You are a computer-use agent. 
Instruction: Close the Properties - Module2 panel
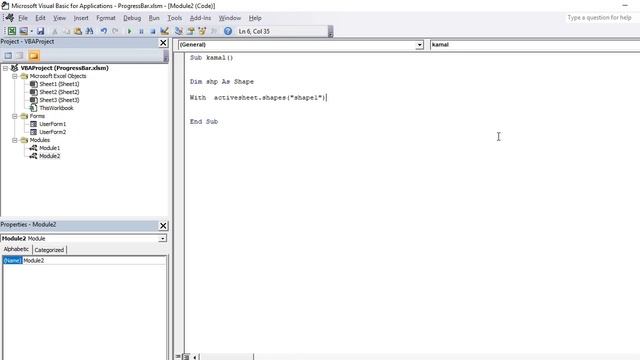163,226
